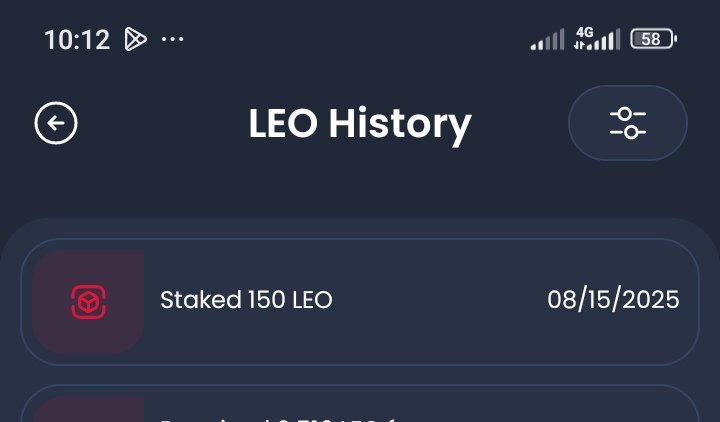Tap the battery indicator showing 58
Image resolution: width=720 pixels, height=422 pixels.
pyautogui.click(x=653, y=39)
